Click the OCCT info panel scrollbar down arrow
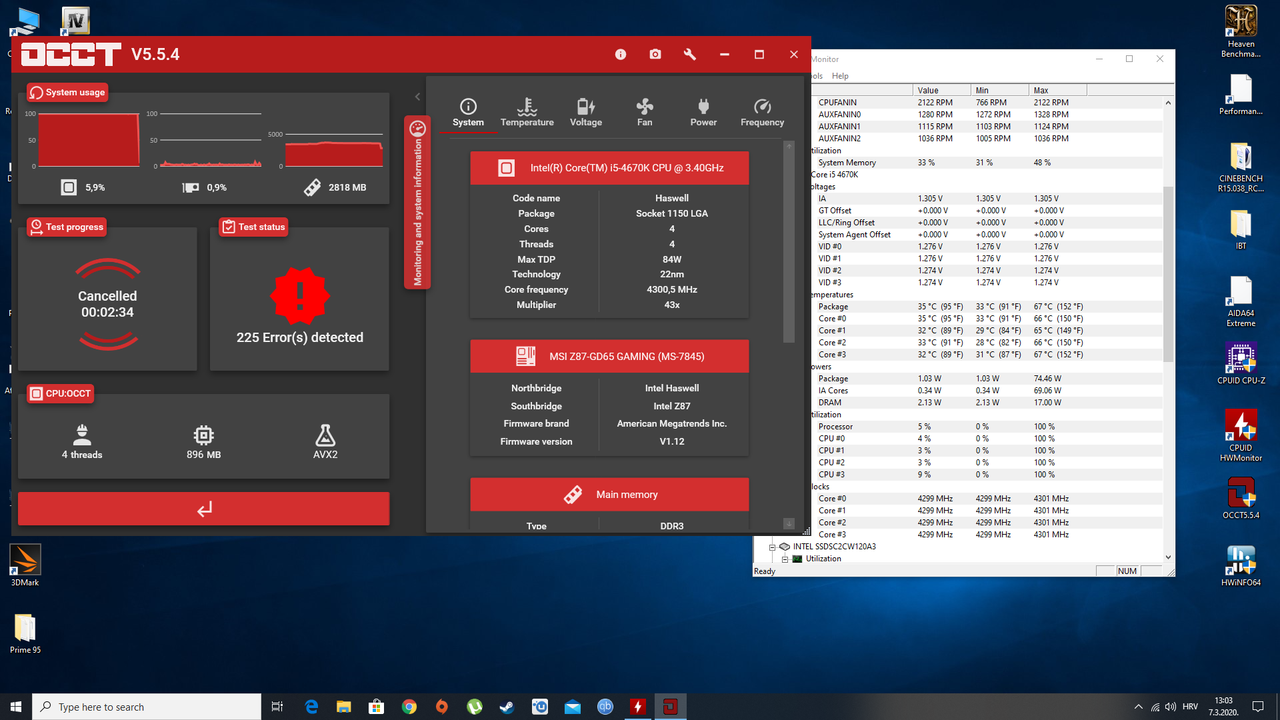 (x=789, y=524)
